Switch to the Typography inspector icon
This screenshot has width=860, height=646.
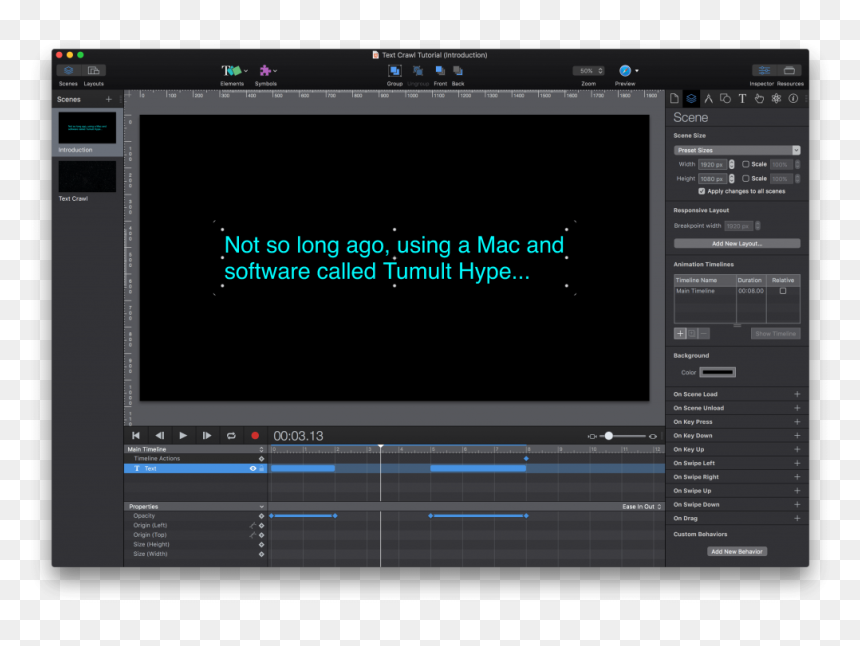point(742,99)
